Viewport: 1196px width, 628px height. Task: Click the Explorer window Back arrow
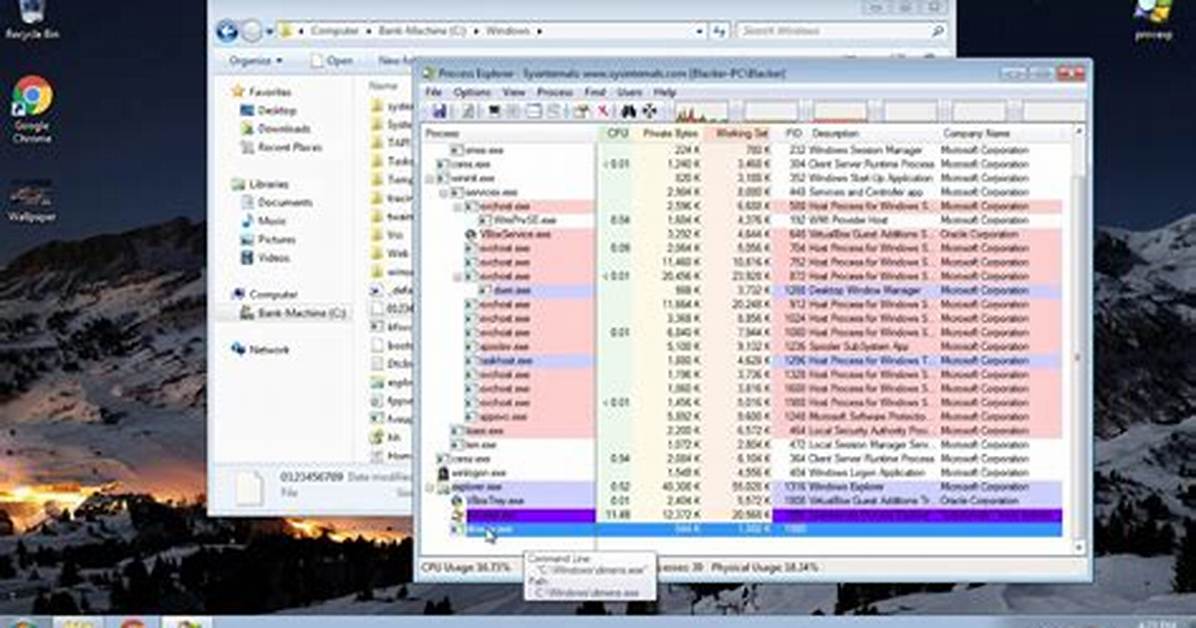[227, 31]
